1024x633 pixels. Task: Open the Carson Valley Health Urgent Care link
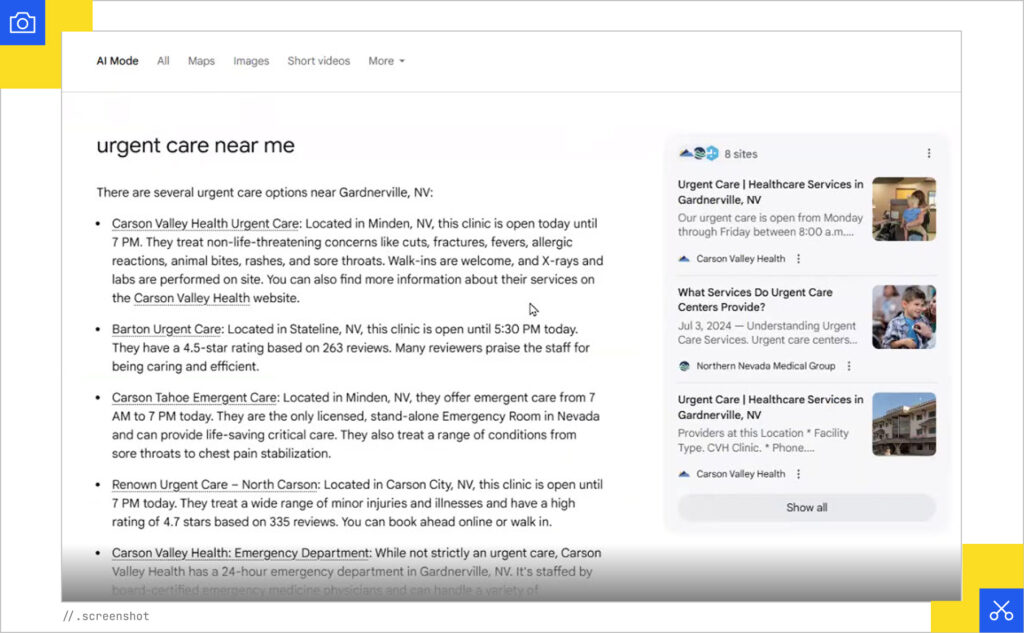(x=205, y=224)
